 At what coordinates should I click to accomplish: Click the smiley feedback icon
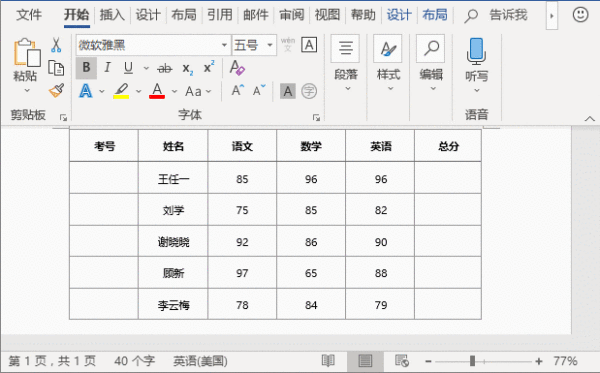click(580, 15)
